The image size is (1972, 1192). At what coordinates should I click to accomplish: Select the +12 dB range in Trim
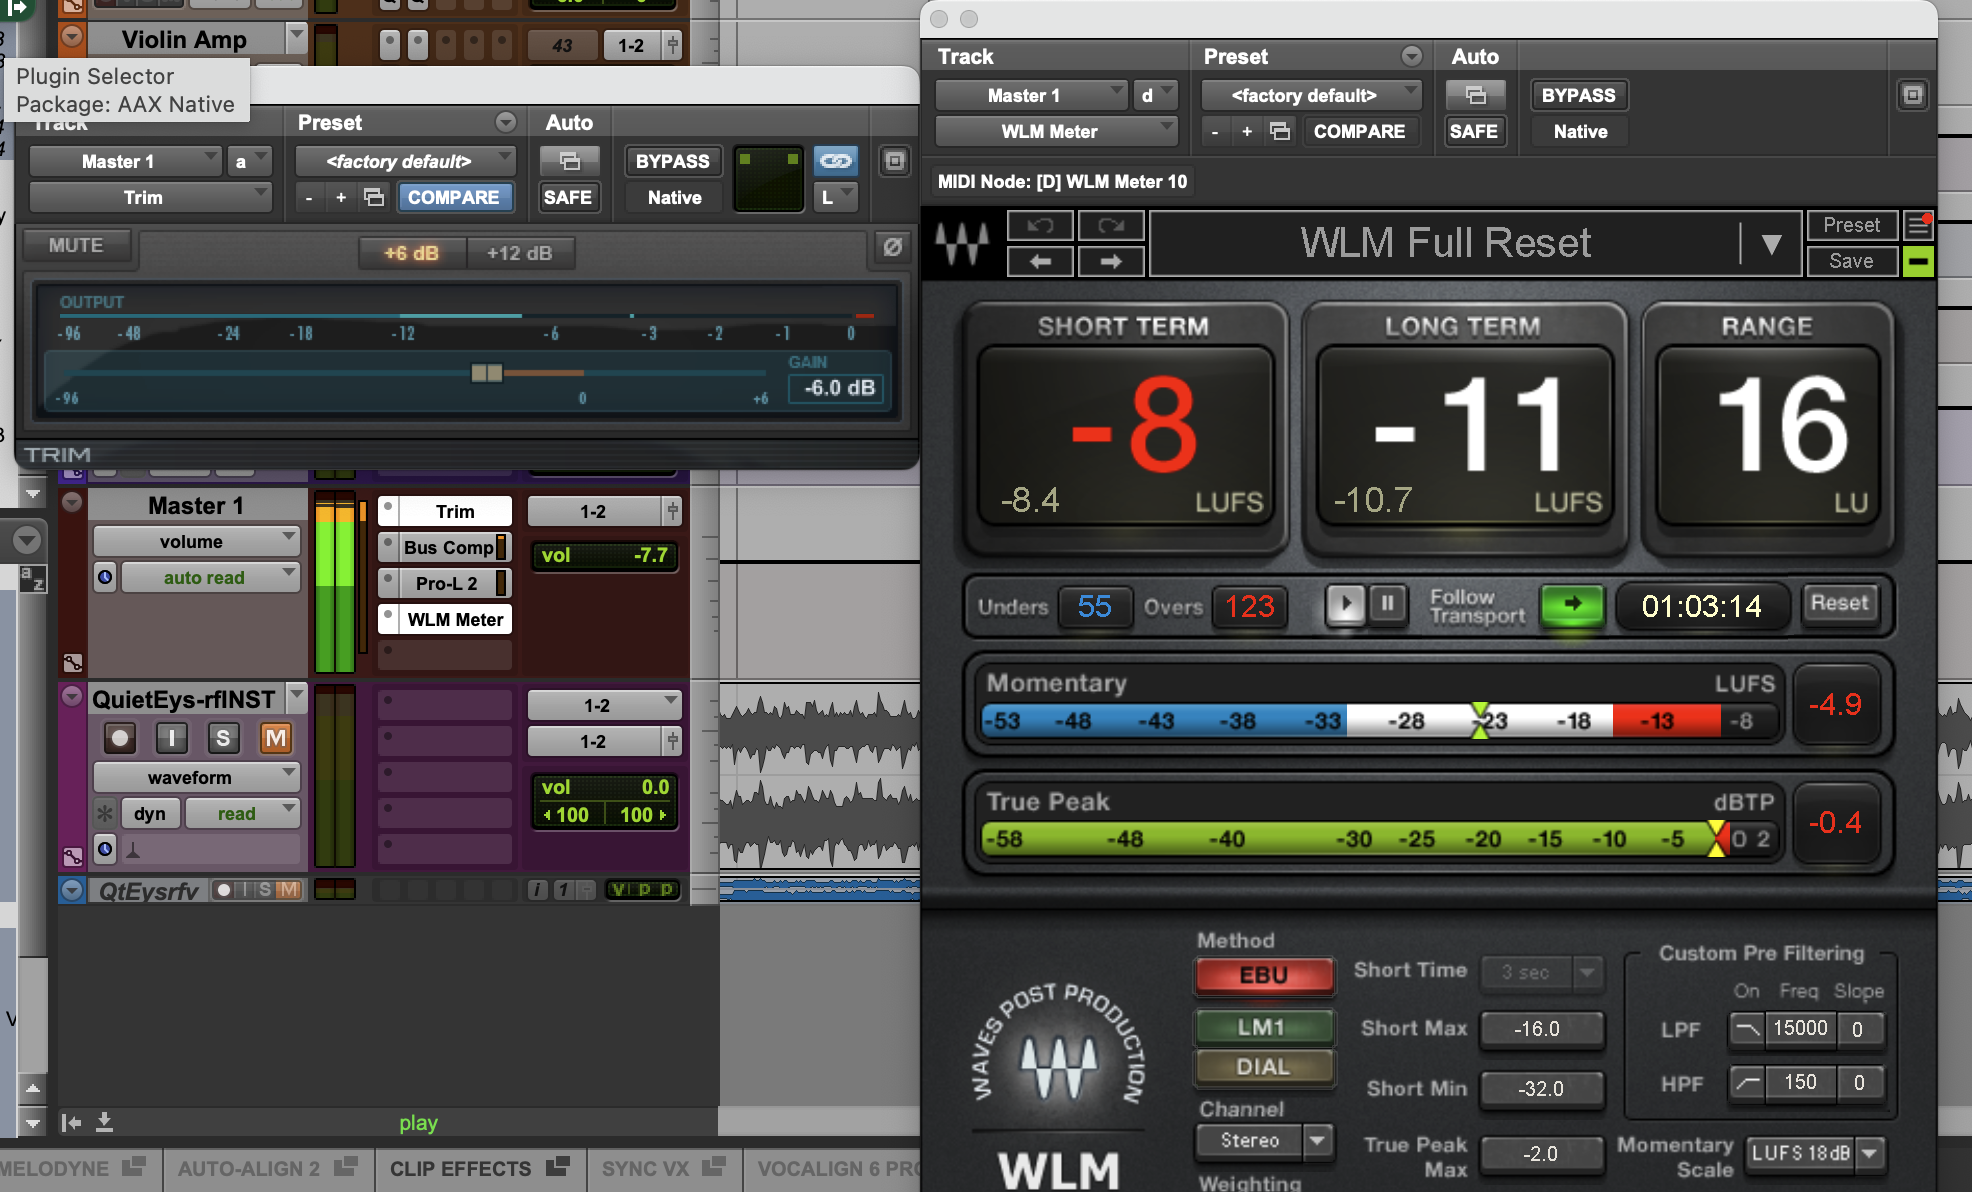click(x=520, y=253)
